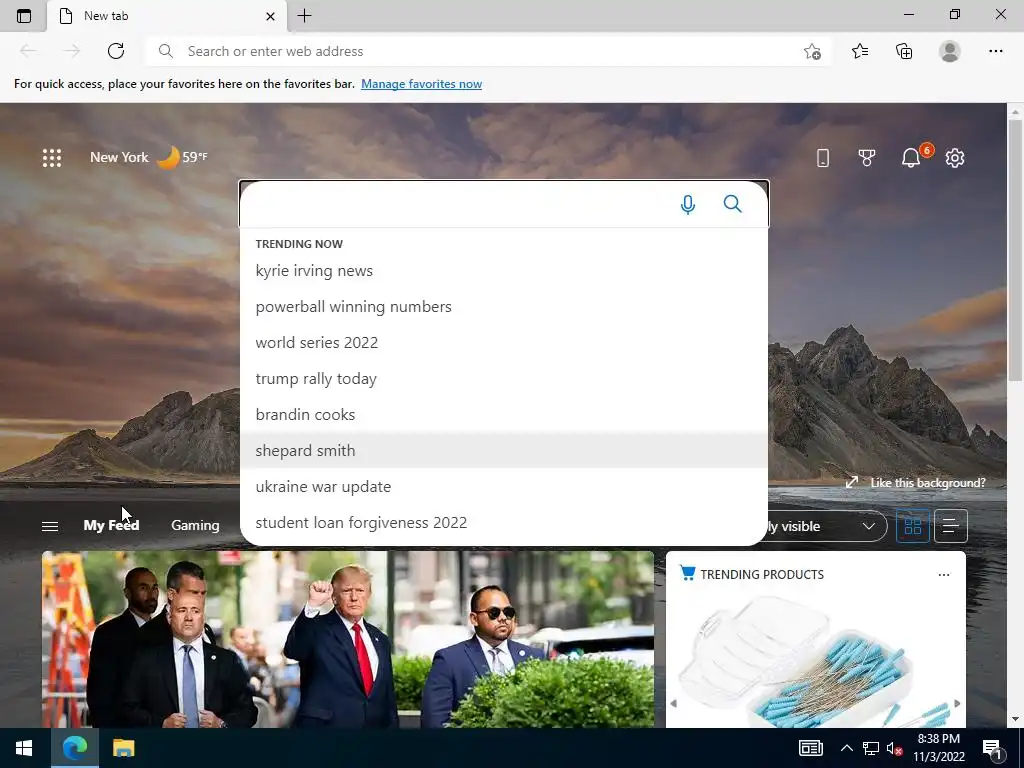The image size is (1024, 768).
Task: Open the clock showing 8:38 PM
Action: (938, 748)
